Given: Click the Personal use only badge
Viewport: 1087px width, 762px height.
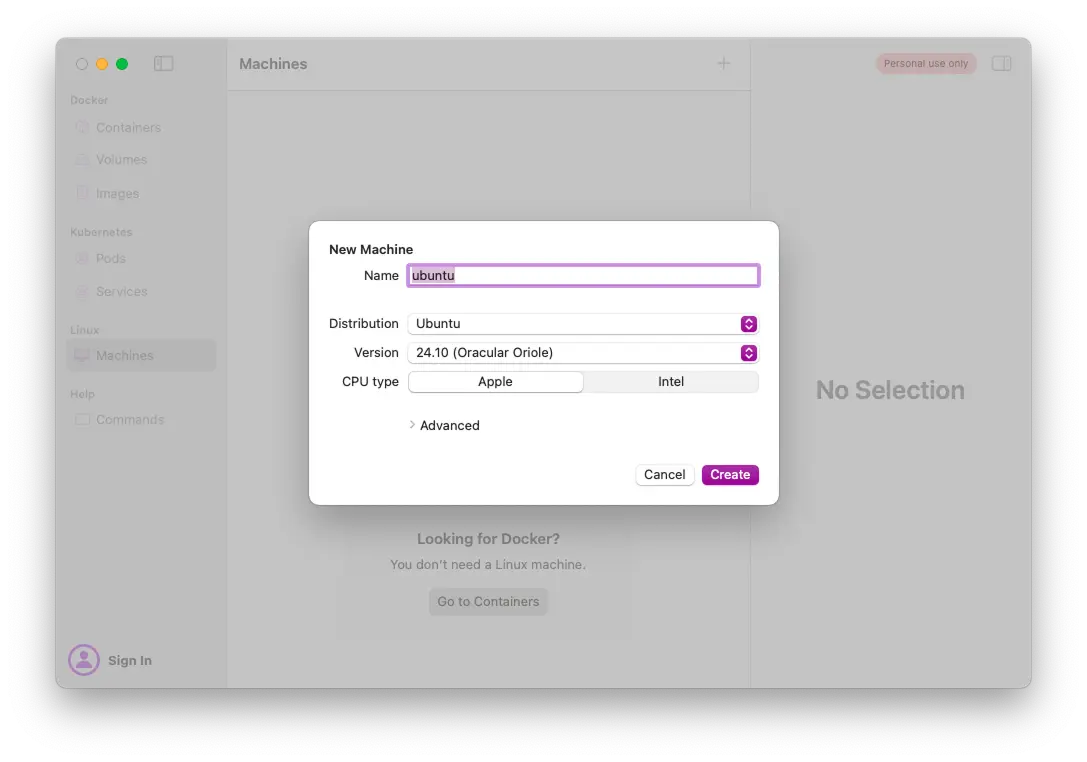Looking at the screenshot, I should 925,63.
